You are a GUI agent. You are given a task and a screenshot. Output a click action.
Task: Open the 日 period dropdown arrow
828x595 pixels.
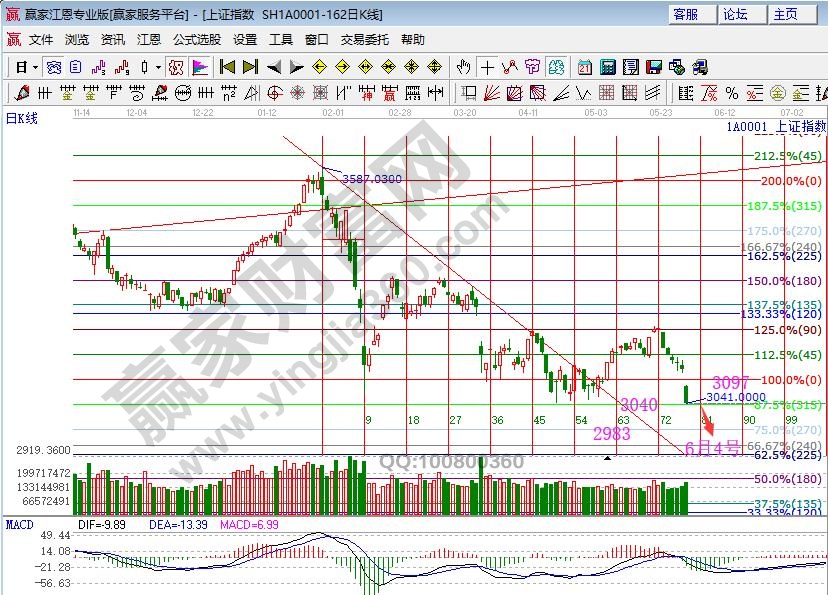tap(35, 67)
